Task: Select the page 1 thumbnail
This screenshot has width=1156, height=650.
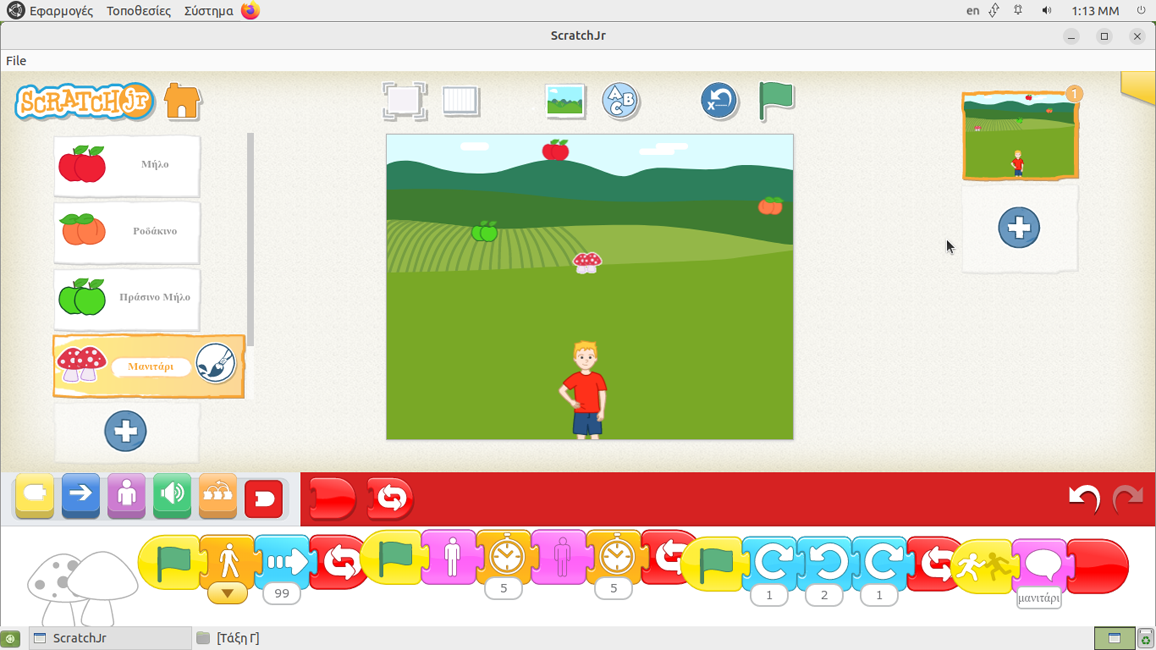Action: [1019, 137]
